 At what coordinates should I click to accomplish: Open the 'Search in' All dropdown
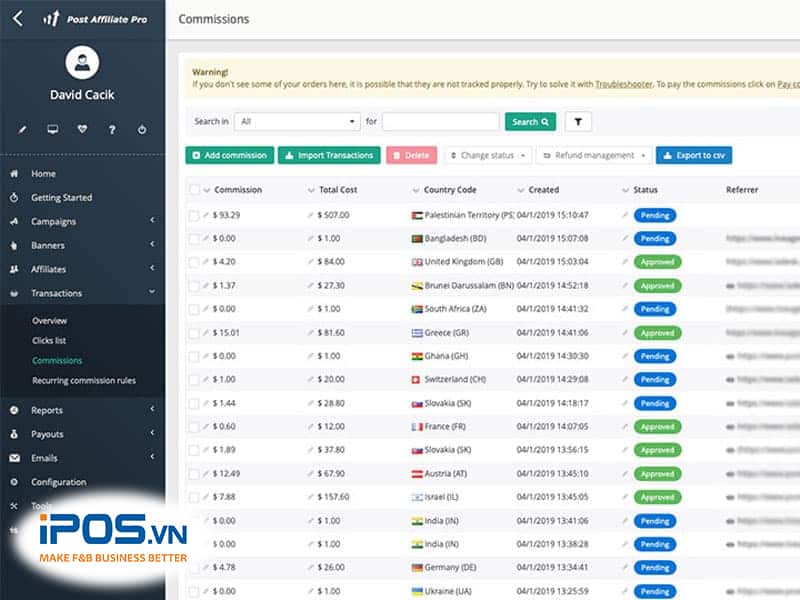296,122
